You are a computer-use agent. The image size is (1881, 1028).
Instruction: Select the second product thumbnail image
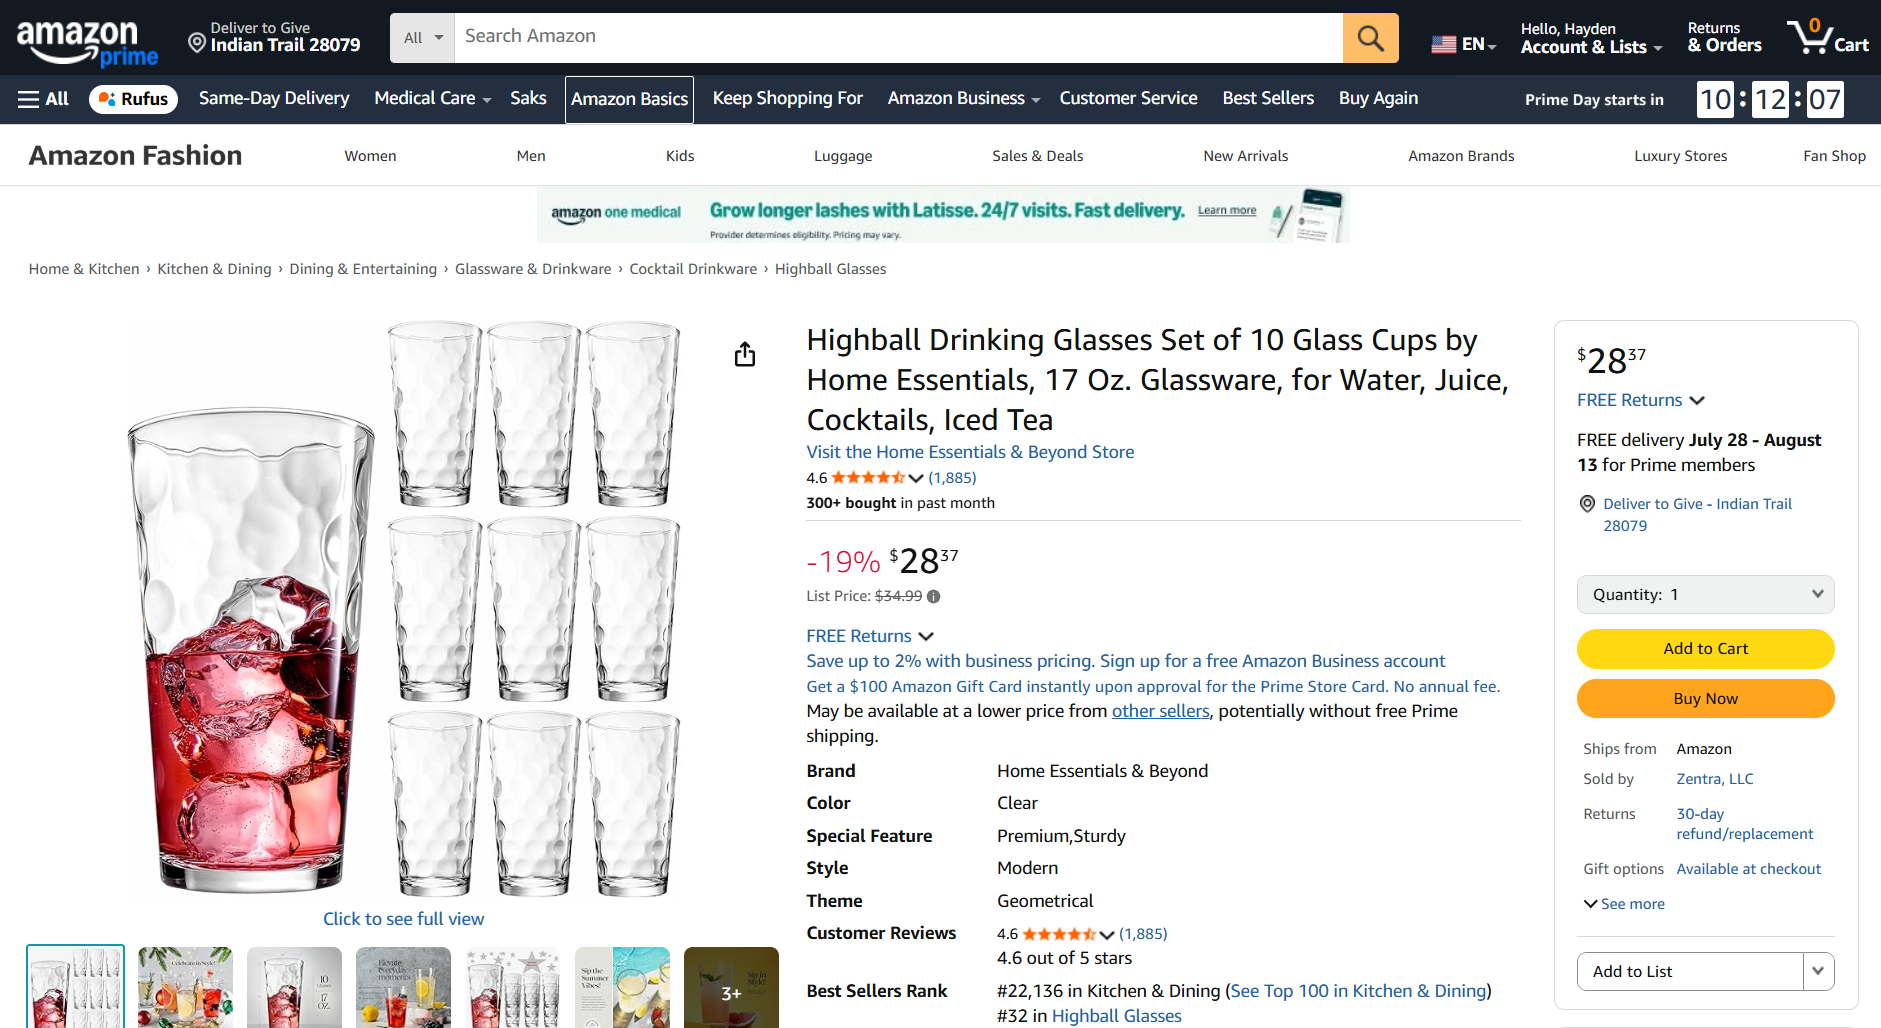pos(185,987)
